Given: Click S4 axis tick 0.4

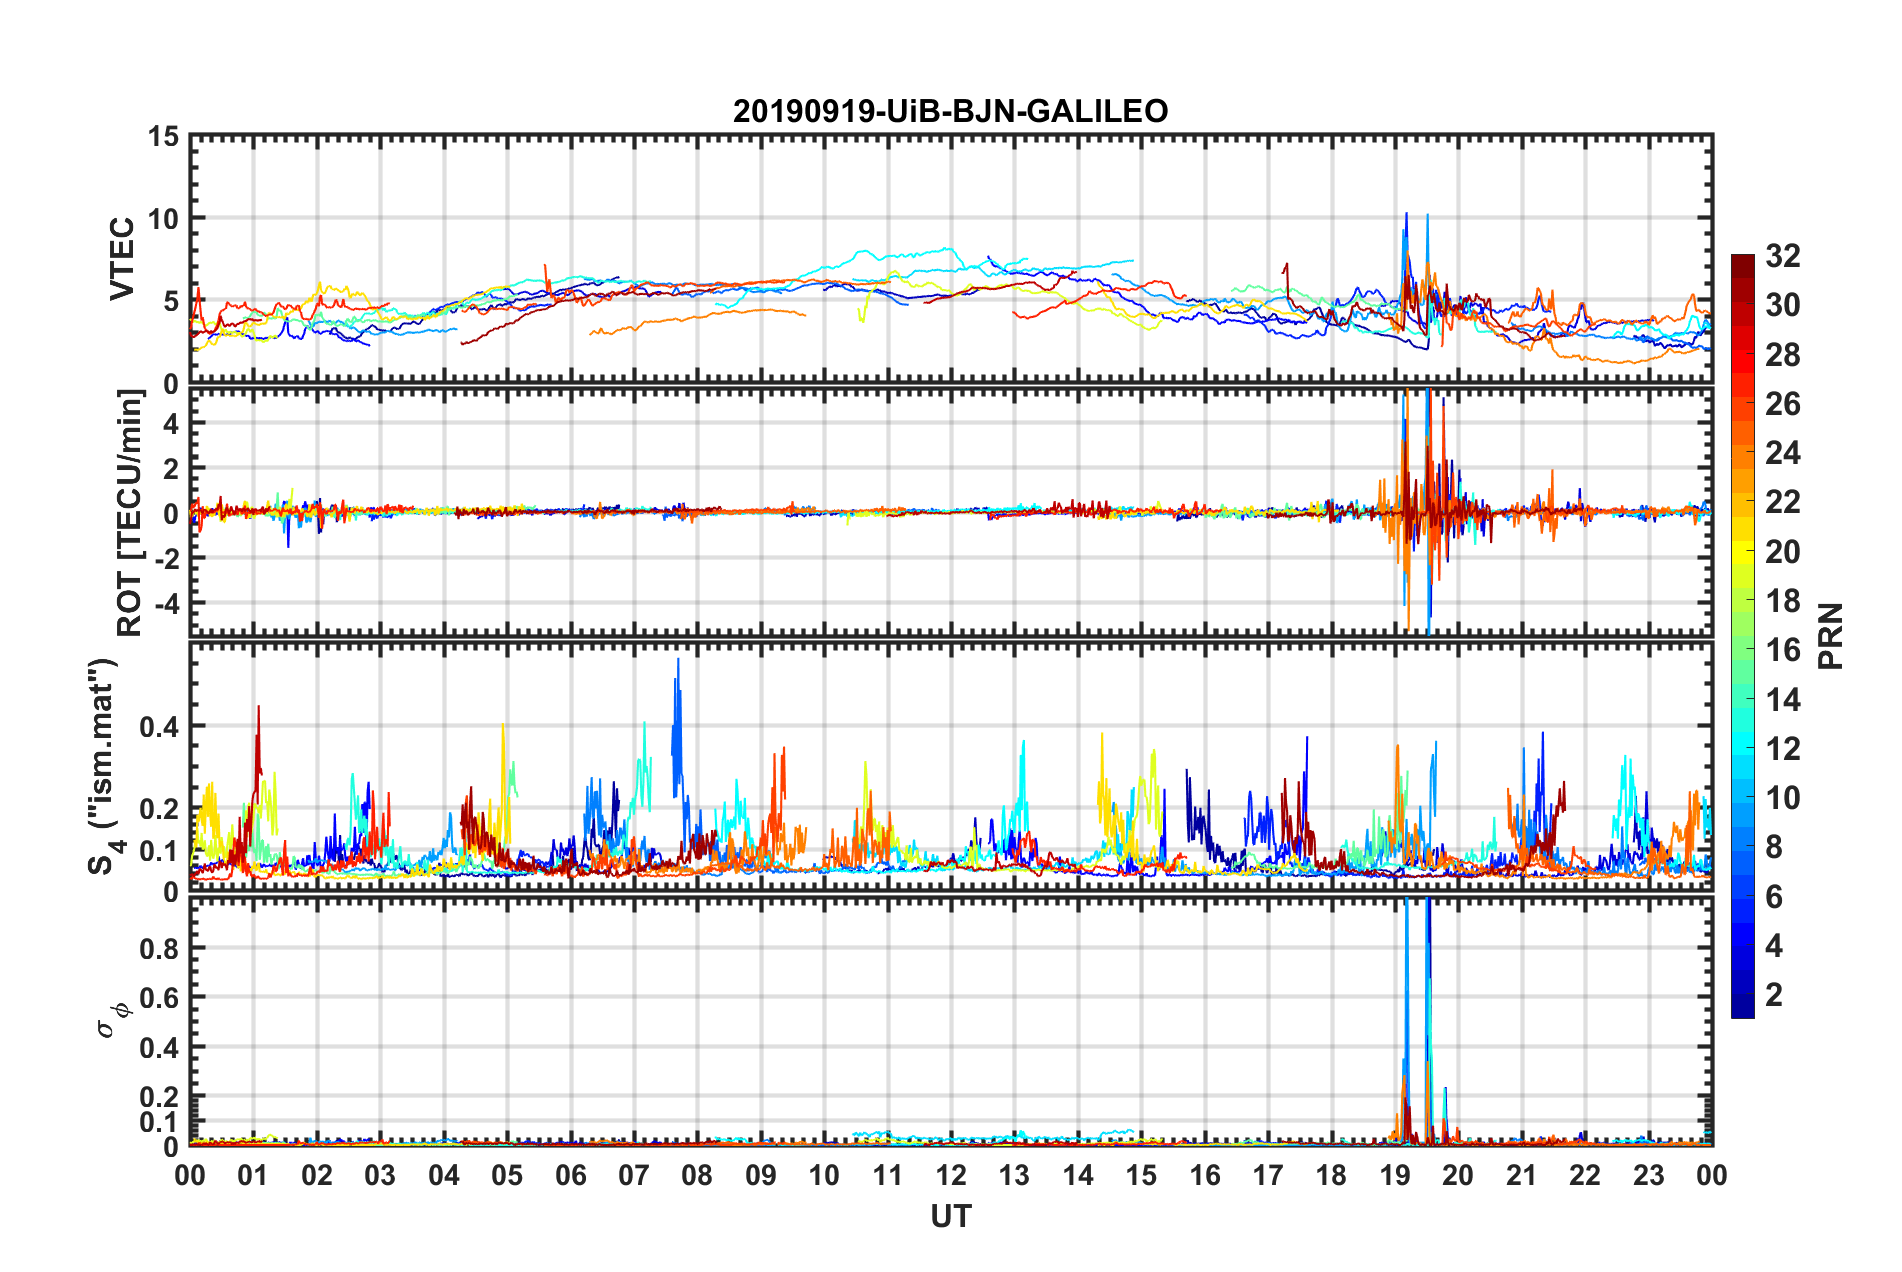Looking at the screenshot, I should point(159,727).
